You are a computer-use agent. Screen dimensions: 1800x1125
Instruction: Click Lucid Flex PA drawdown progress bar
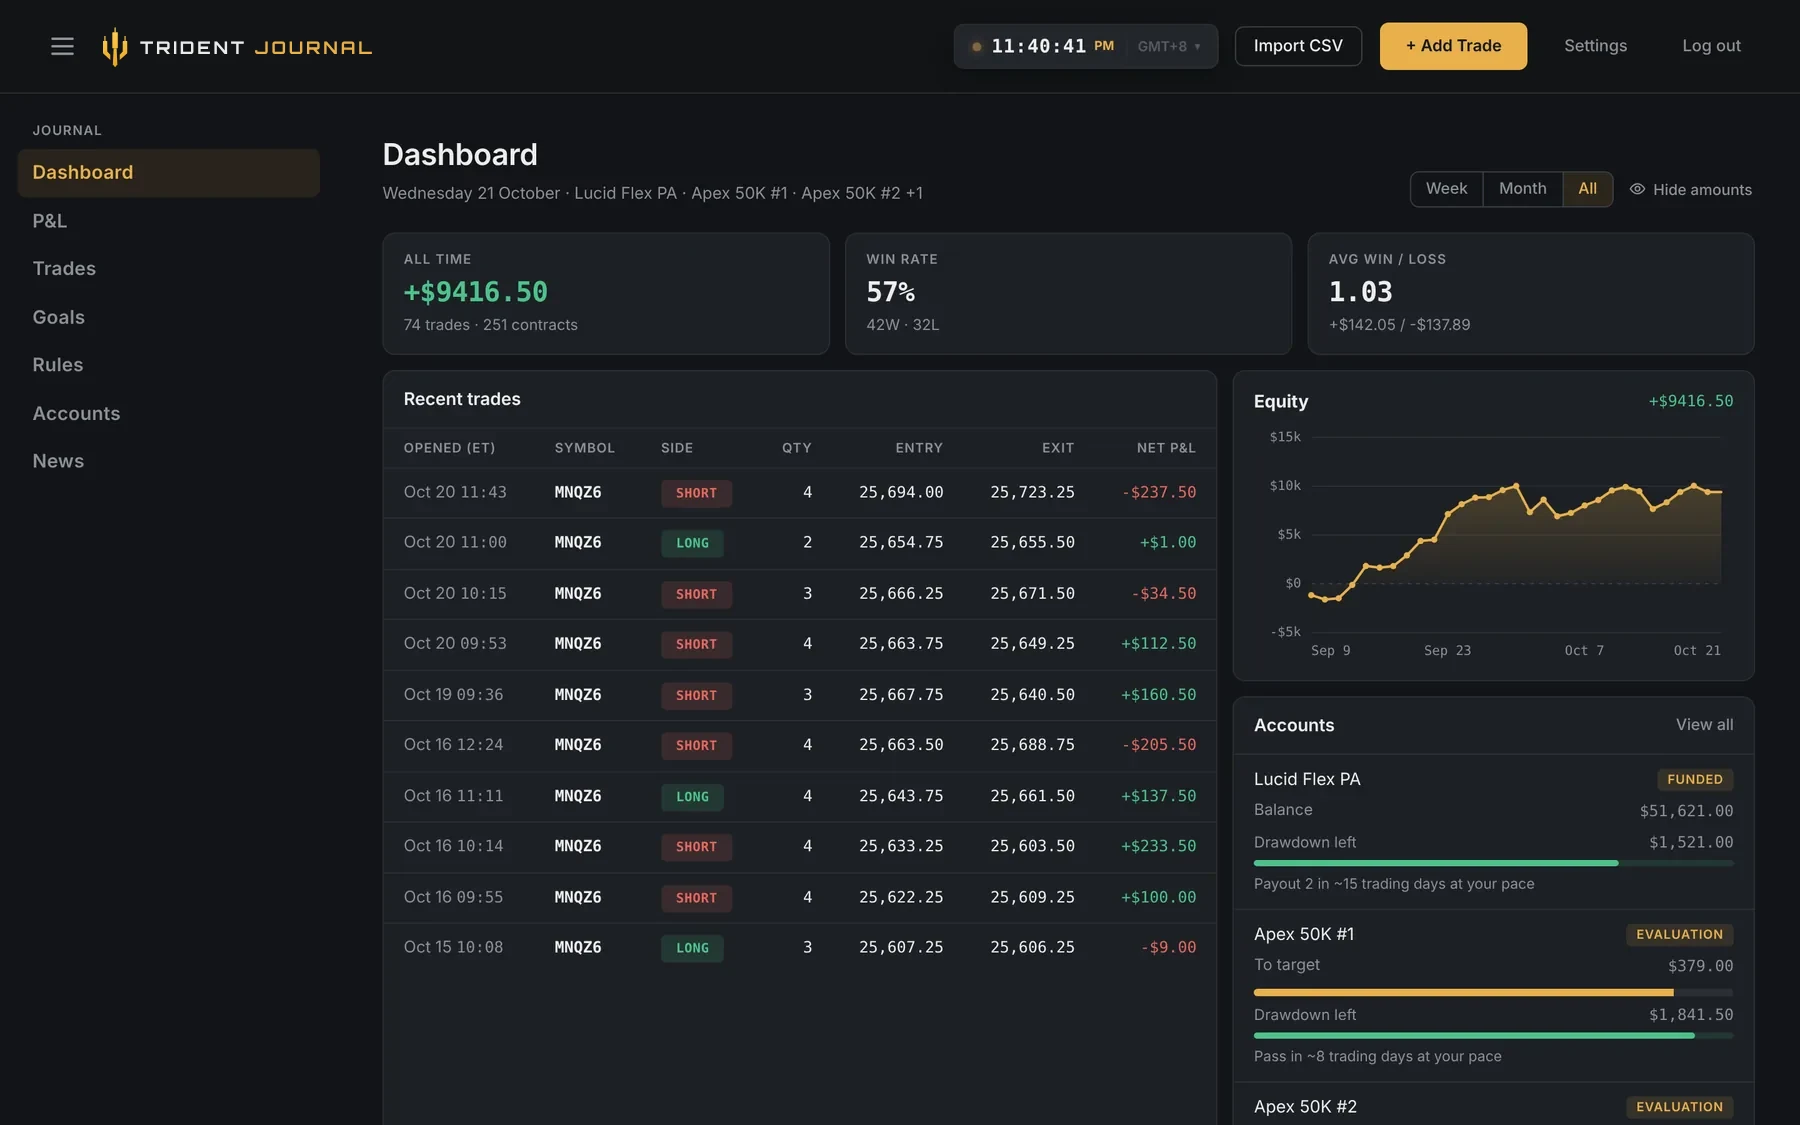click(1493, 863)
